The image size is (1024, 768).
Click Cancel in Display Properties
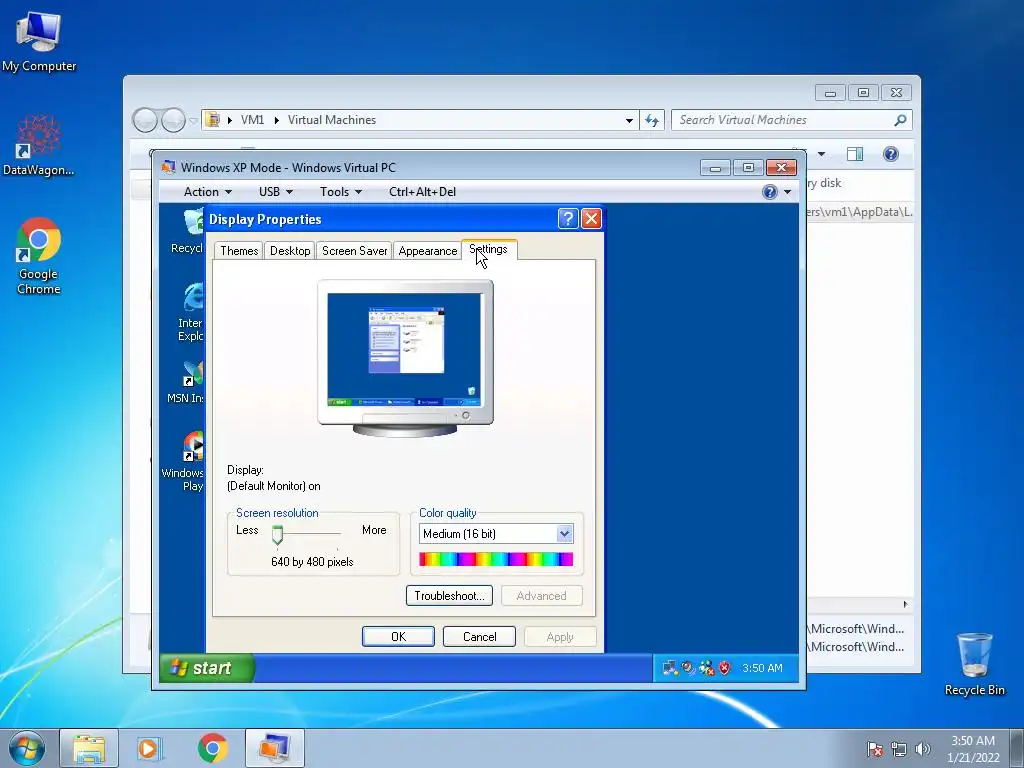479,637
